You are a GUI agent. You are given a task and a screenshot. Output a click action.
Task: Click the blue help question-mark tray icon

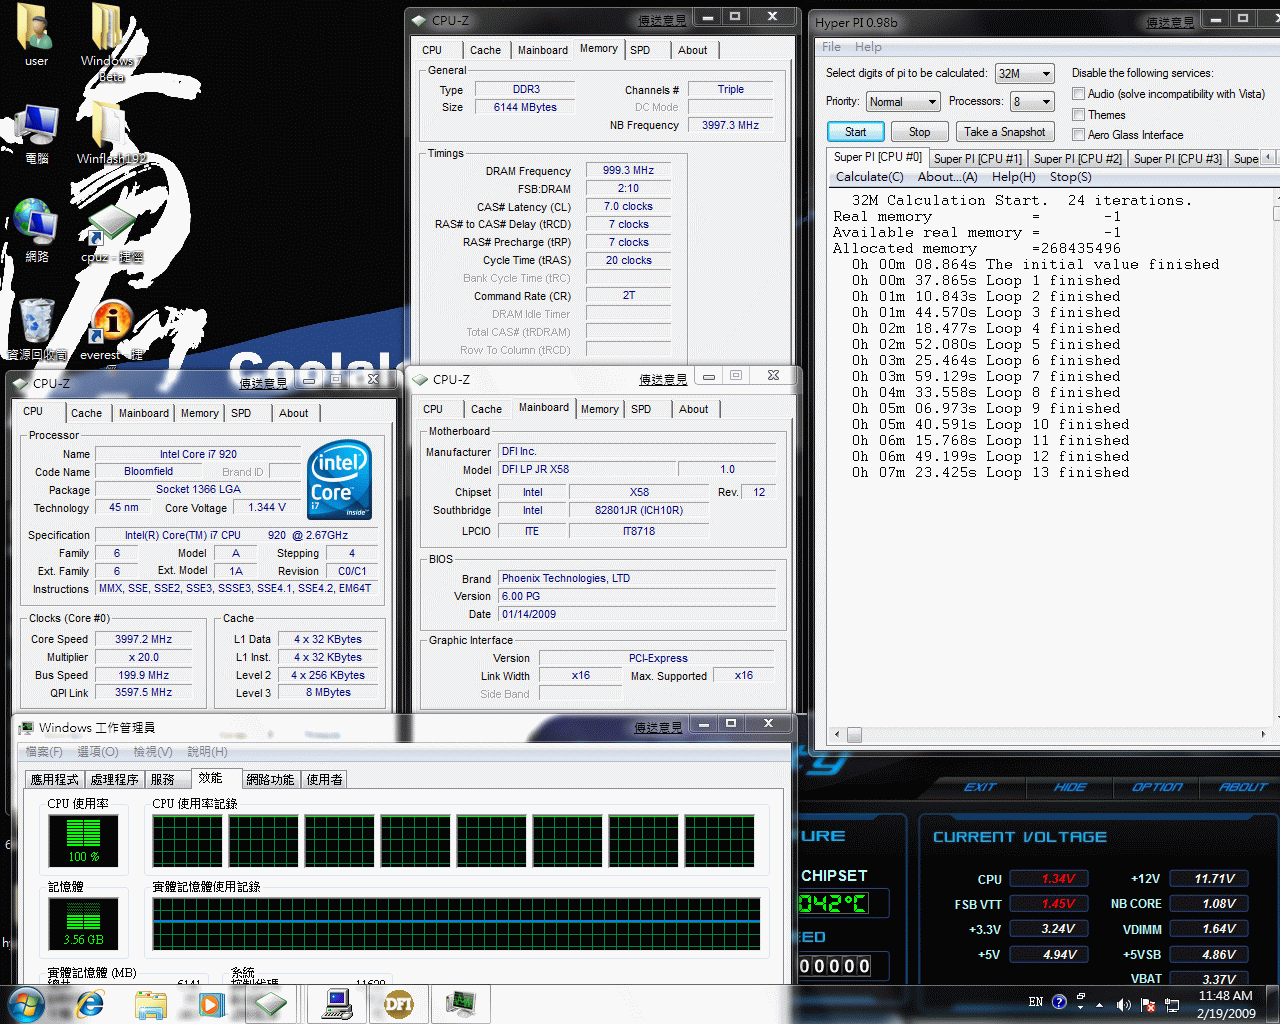click(1059, 1001)
